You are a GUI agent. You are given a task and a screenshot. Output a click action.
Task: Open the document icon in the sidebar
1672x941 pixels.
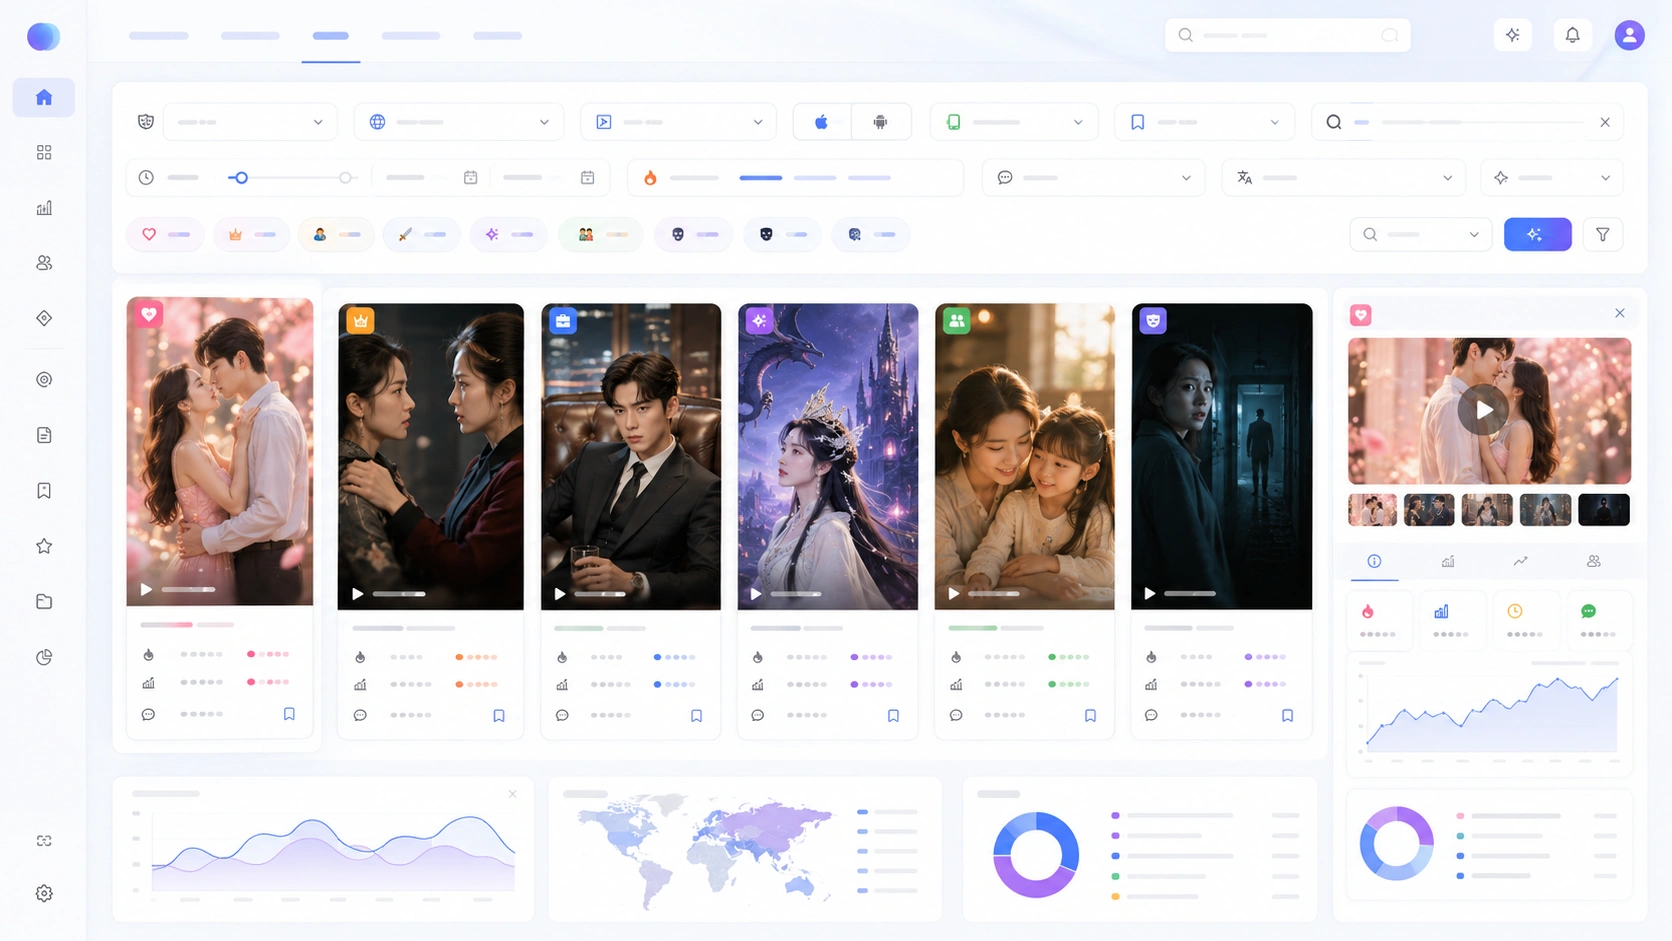pyautogui.click(x=44, y=435)
